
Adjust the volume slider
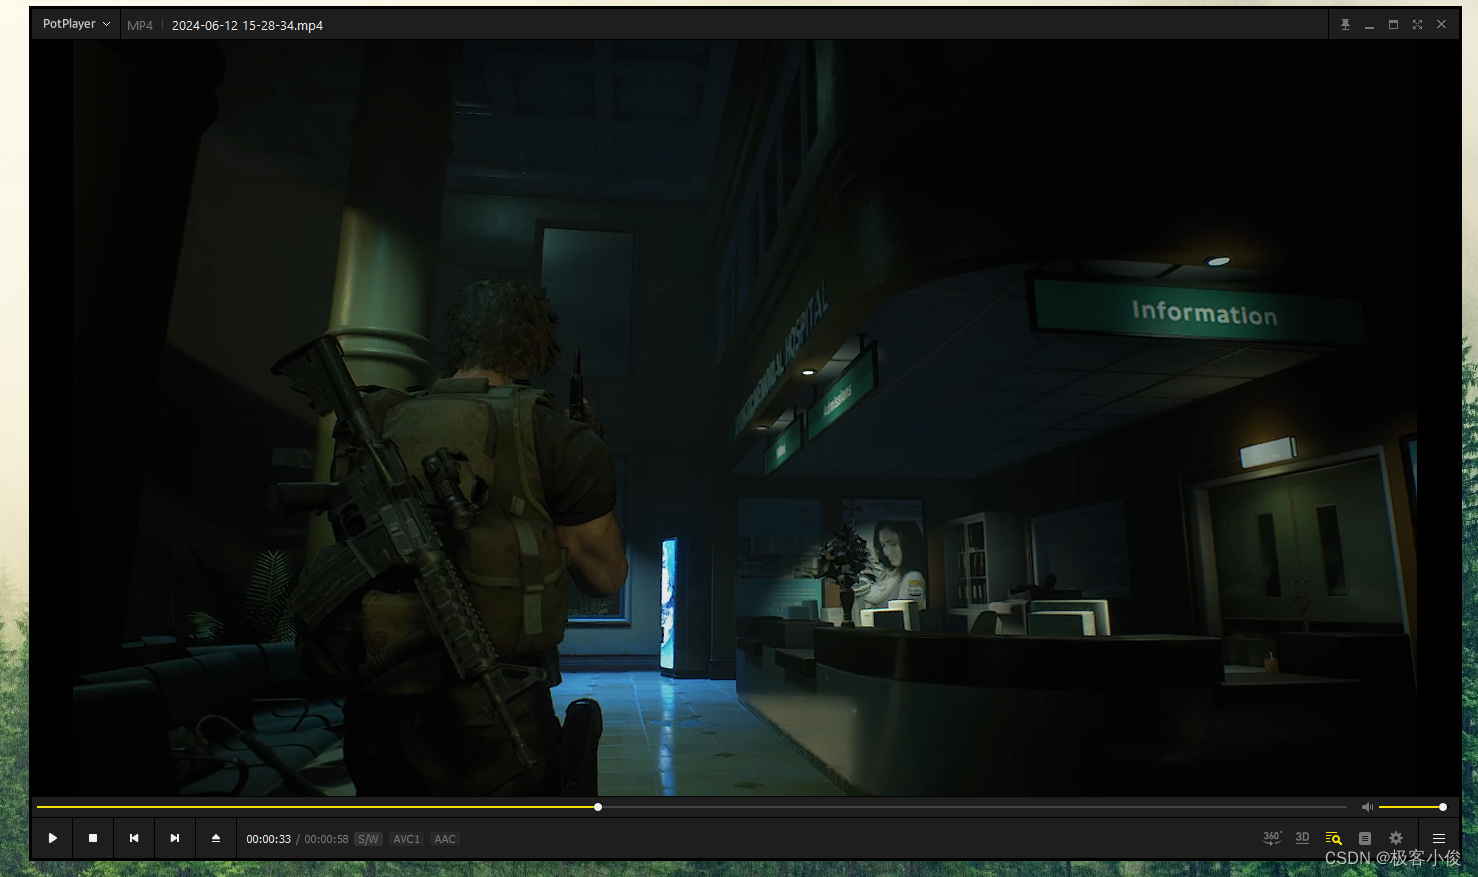(x=1411, y=807)
